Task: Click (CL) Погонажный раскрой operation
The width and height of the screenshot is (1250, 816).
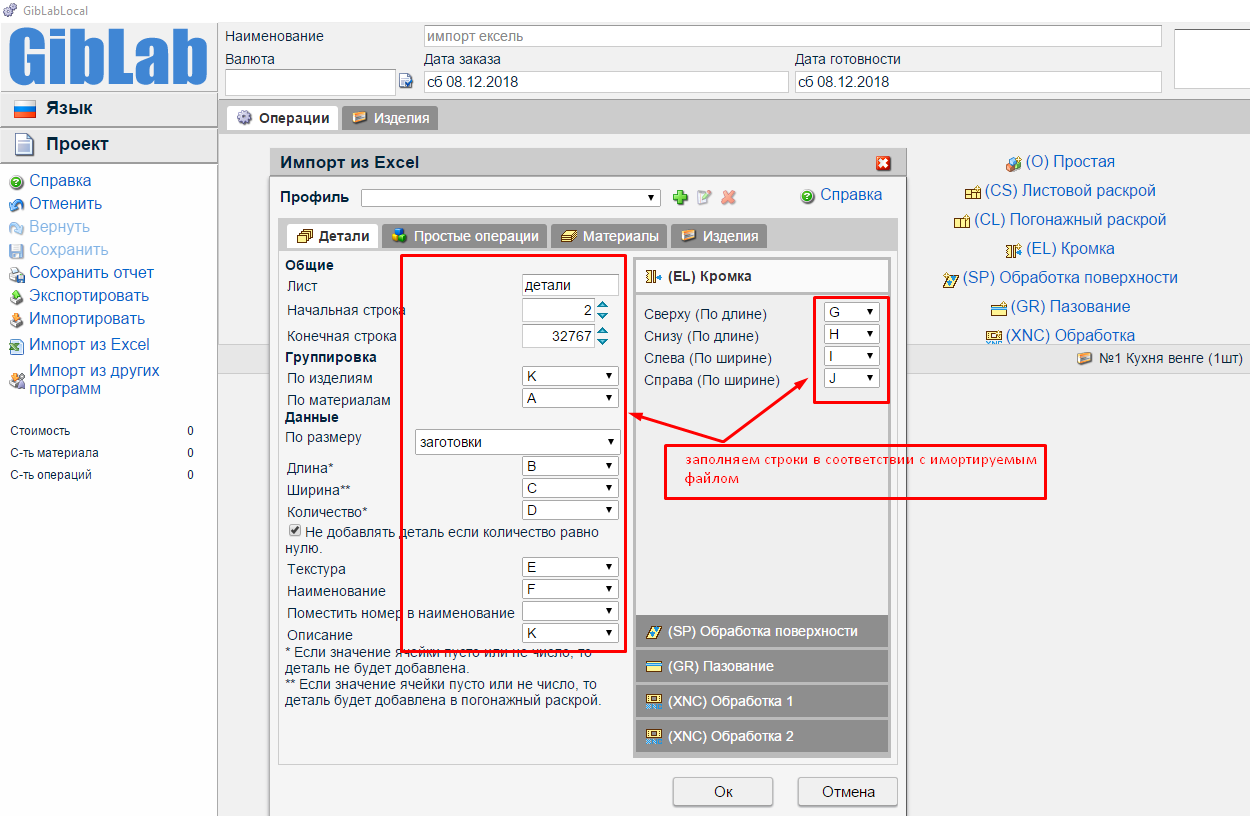Action: pyautogui.click(x=1070, y=220)
